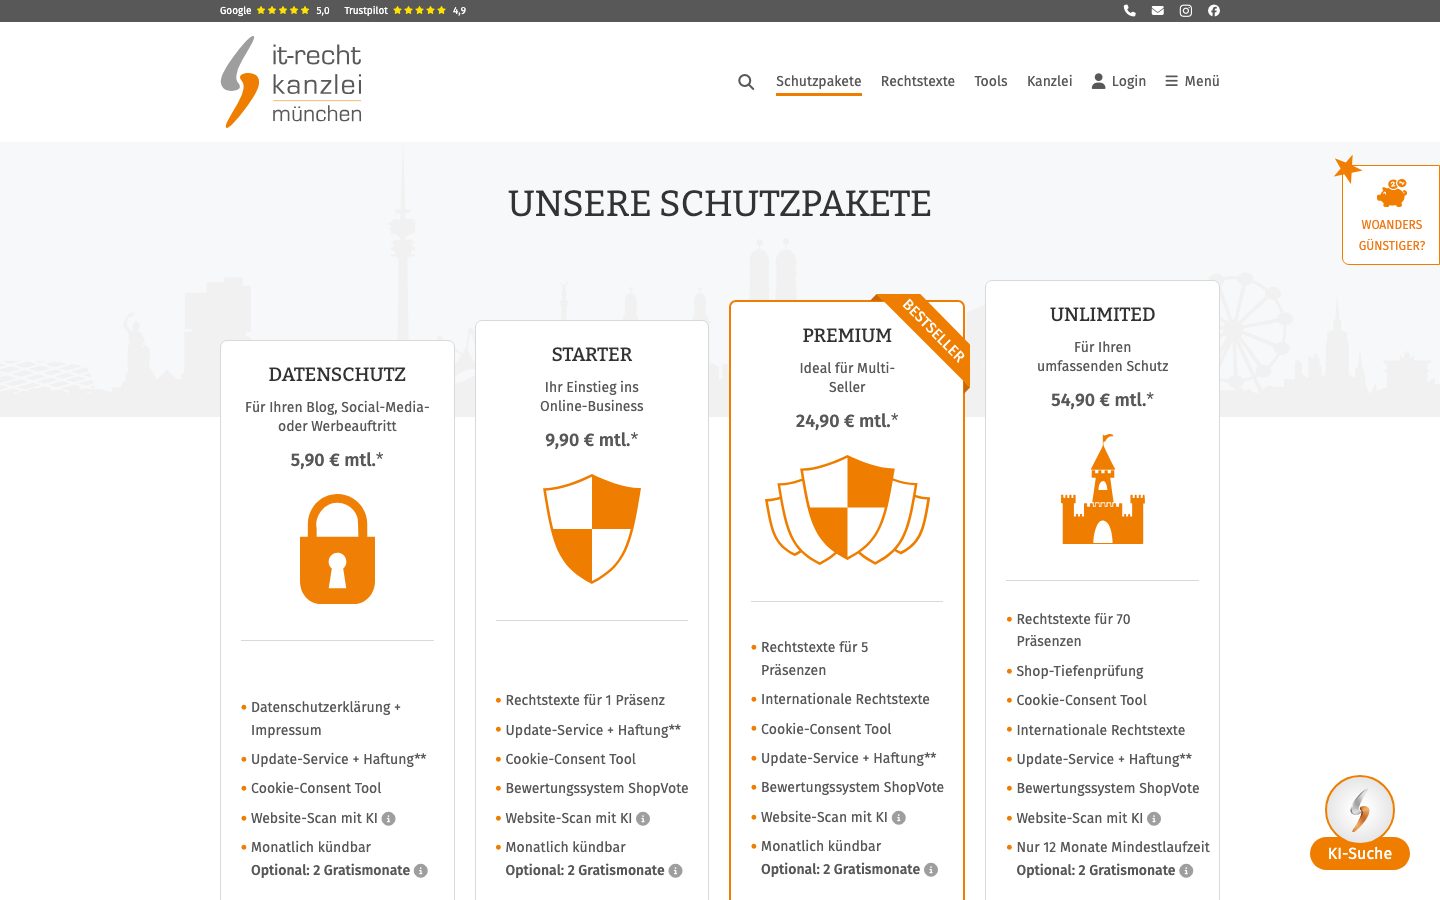Click info icon beside Unlimited 2 Gratismonate
1440x900 pixels.
pyautogui.click(x=1186, y=871)
